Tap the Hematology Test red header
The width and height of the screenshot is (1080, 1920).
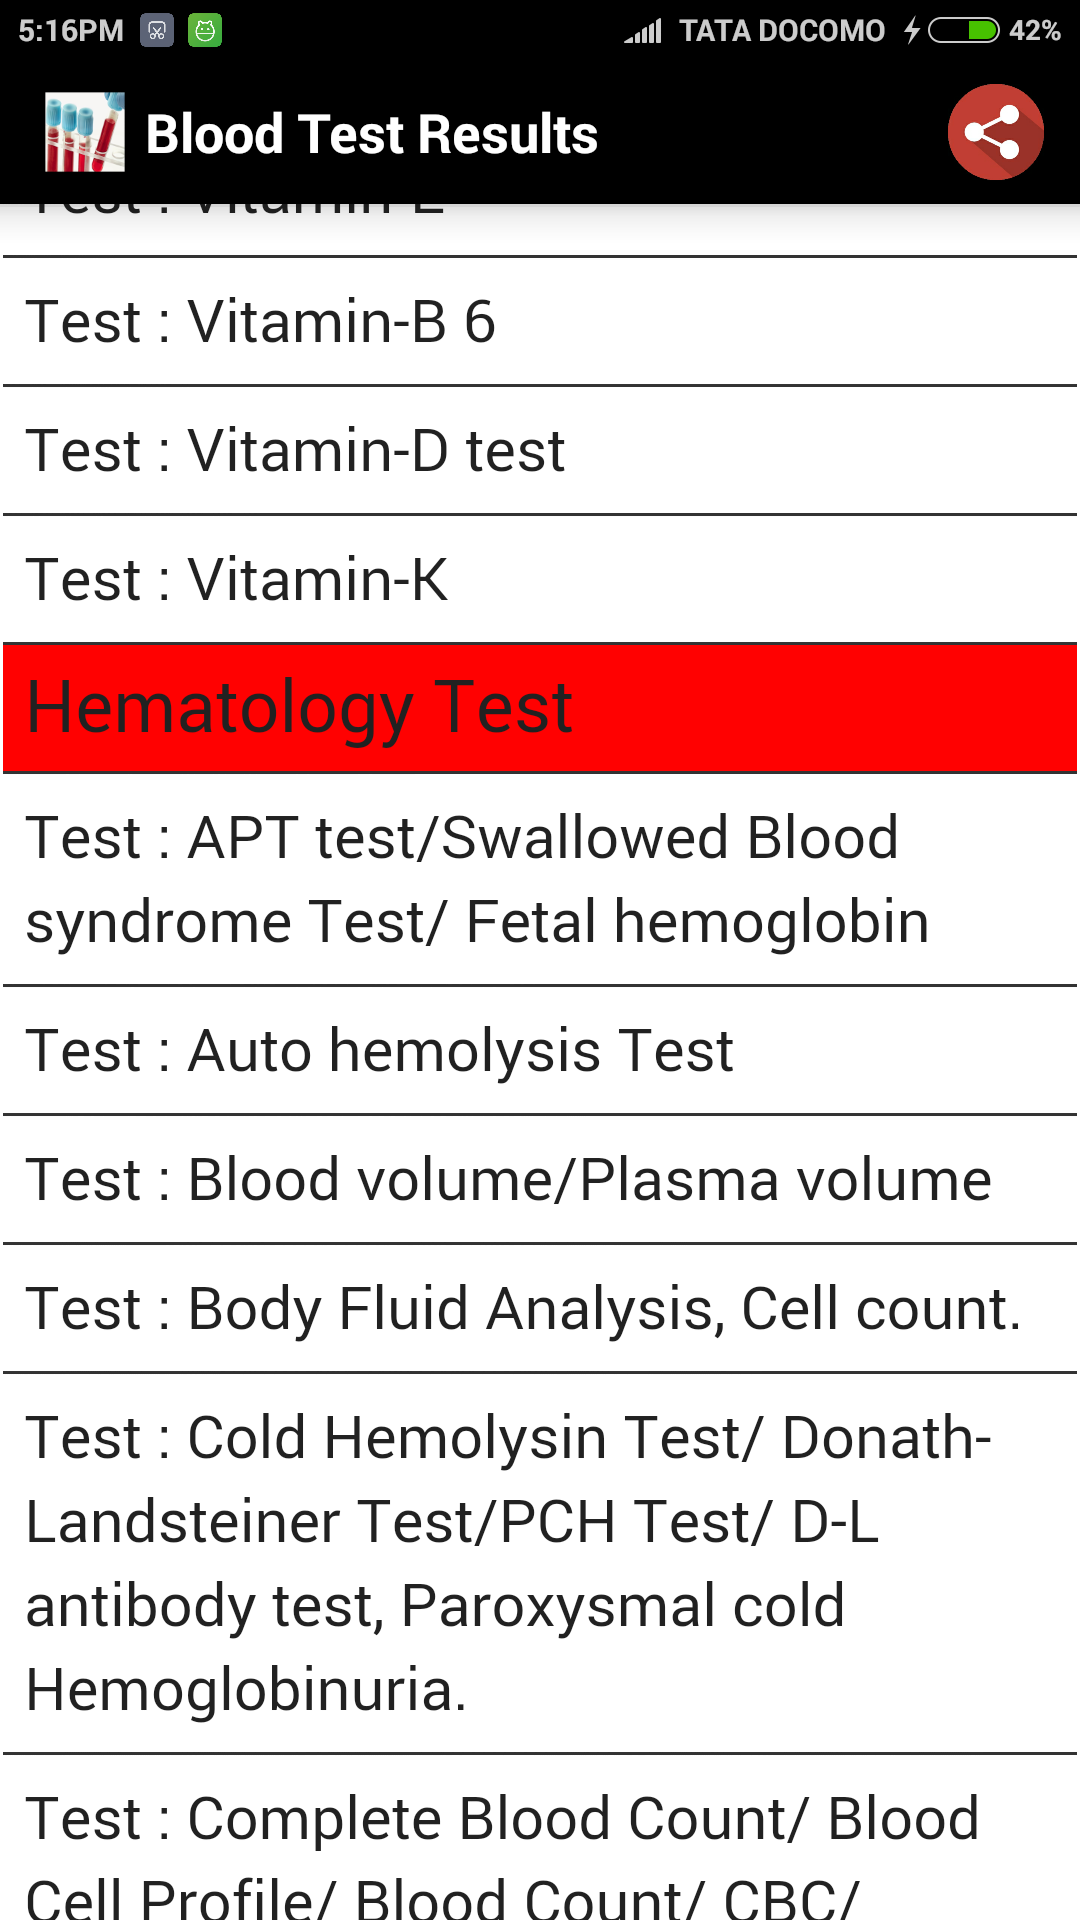(x=540, y=708)
